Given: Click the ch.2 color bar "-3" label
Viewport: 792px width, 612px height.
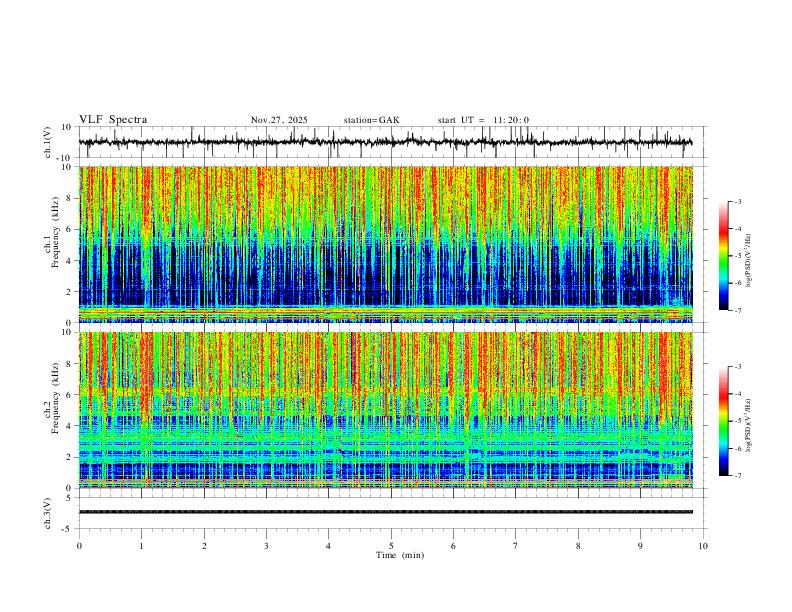Looking at the screenshot, I should coord(738,367).
